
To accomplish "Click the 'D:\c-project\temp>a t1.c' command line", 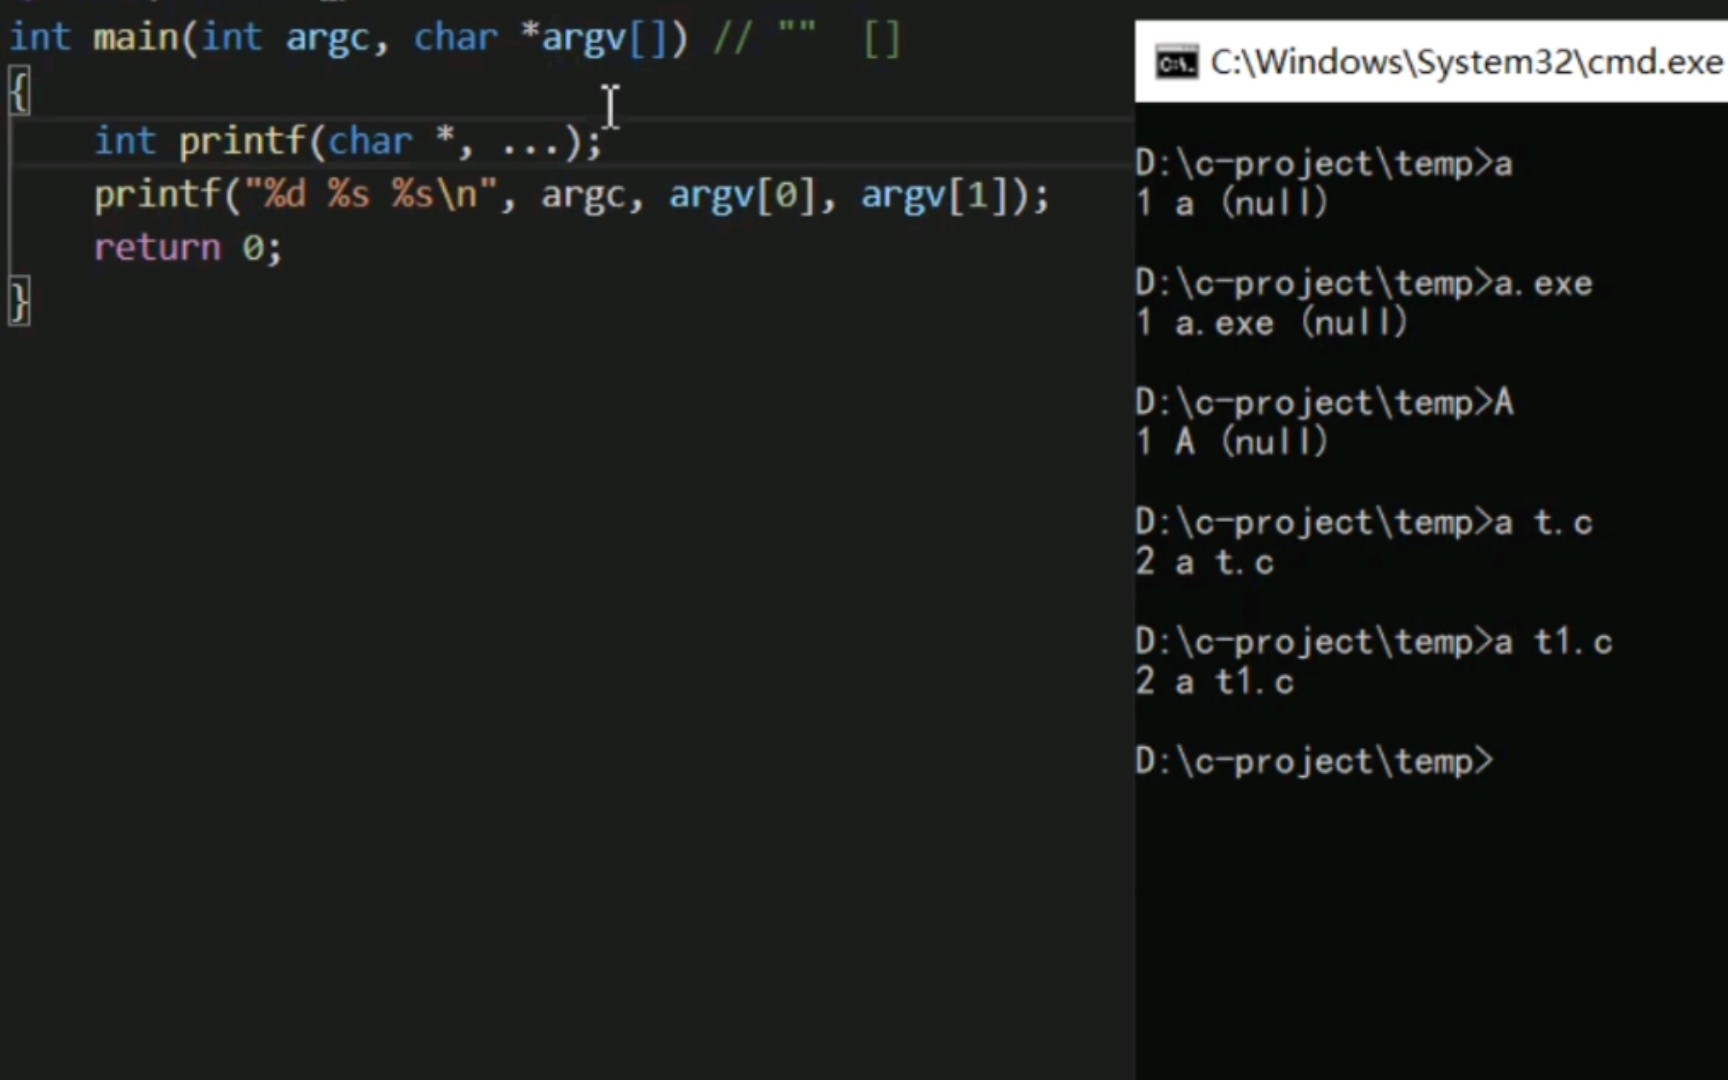I will (1374, 641).
